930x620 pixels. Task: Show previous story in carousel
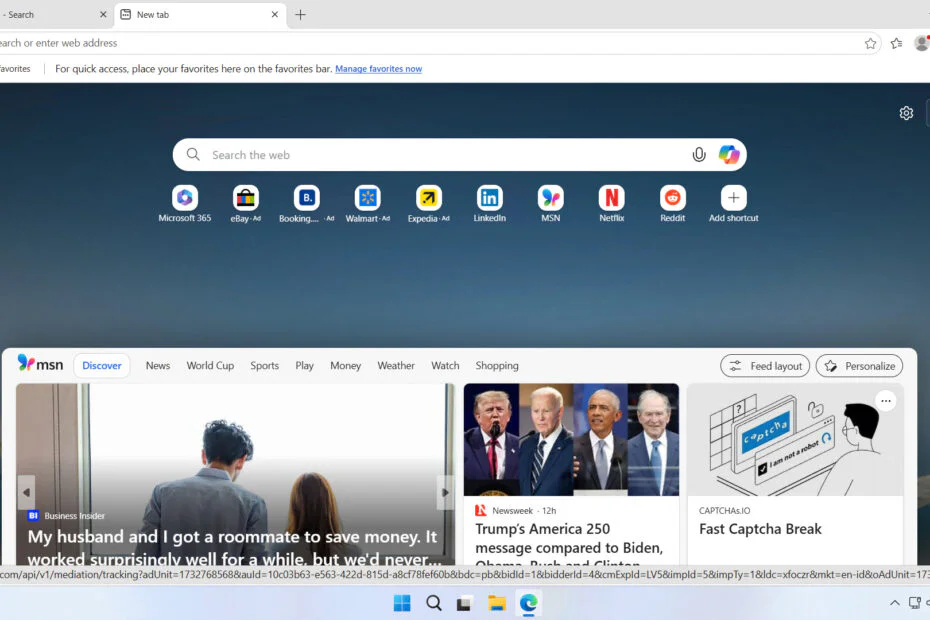(26, 492)
